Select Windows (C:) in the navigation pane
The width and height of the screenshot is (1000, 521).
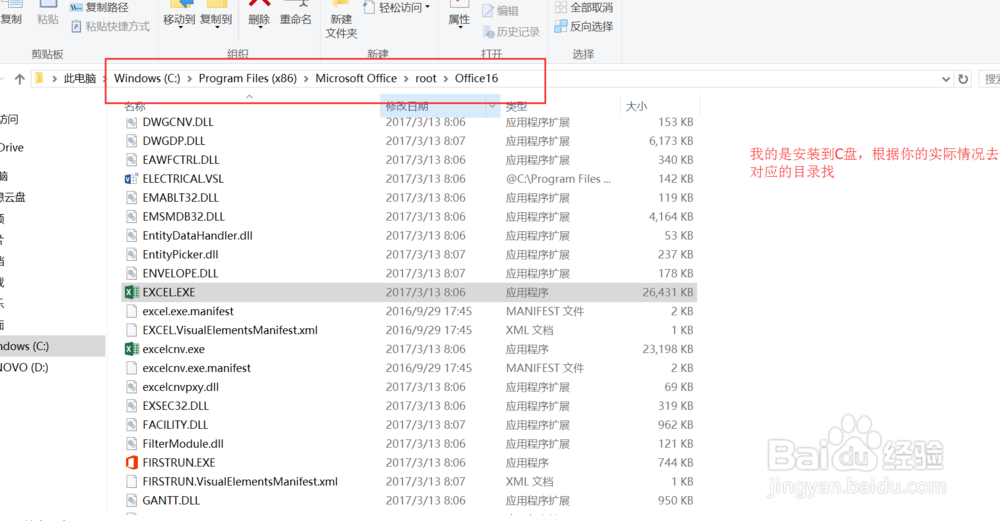tap(52, 346)
